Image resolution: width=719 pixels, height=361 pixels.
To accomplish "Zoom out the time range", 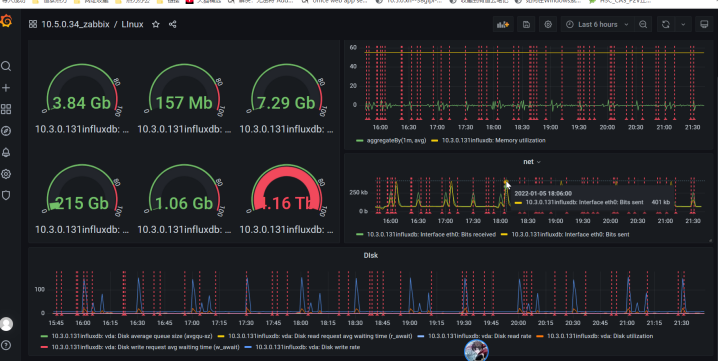I will coord(643,24).
